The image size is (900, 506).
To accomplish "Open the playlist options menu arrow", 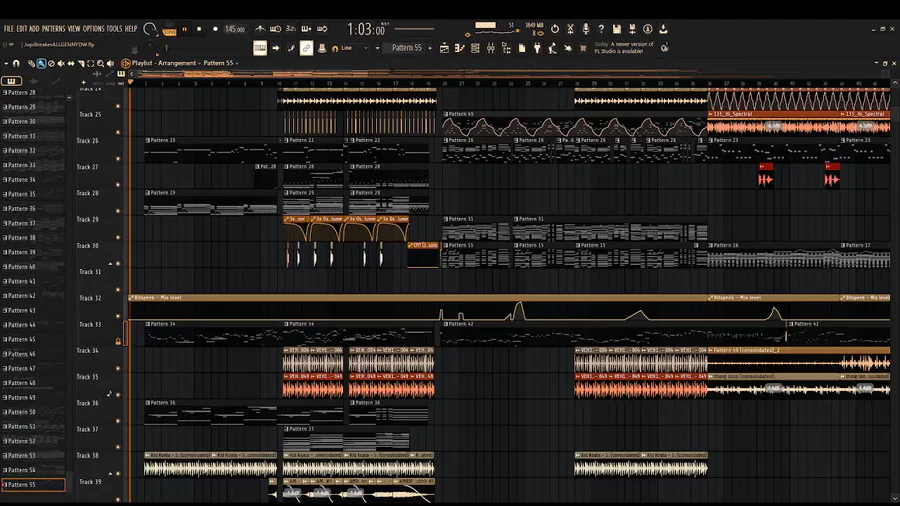I will [x=6, y=64].
